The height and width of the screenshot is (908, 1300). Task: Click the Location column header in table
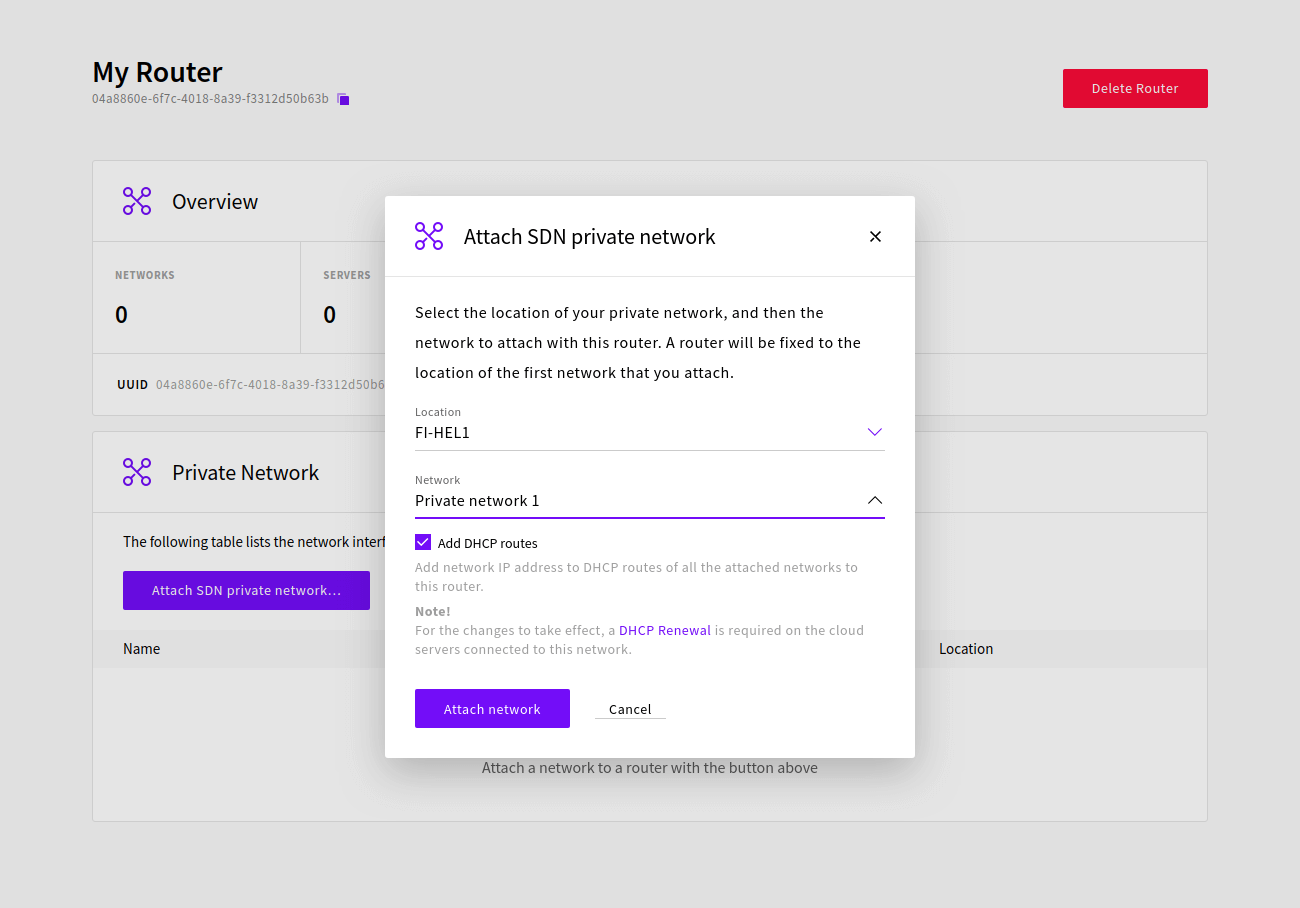pyautogui.click(x=966, y=649)
